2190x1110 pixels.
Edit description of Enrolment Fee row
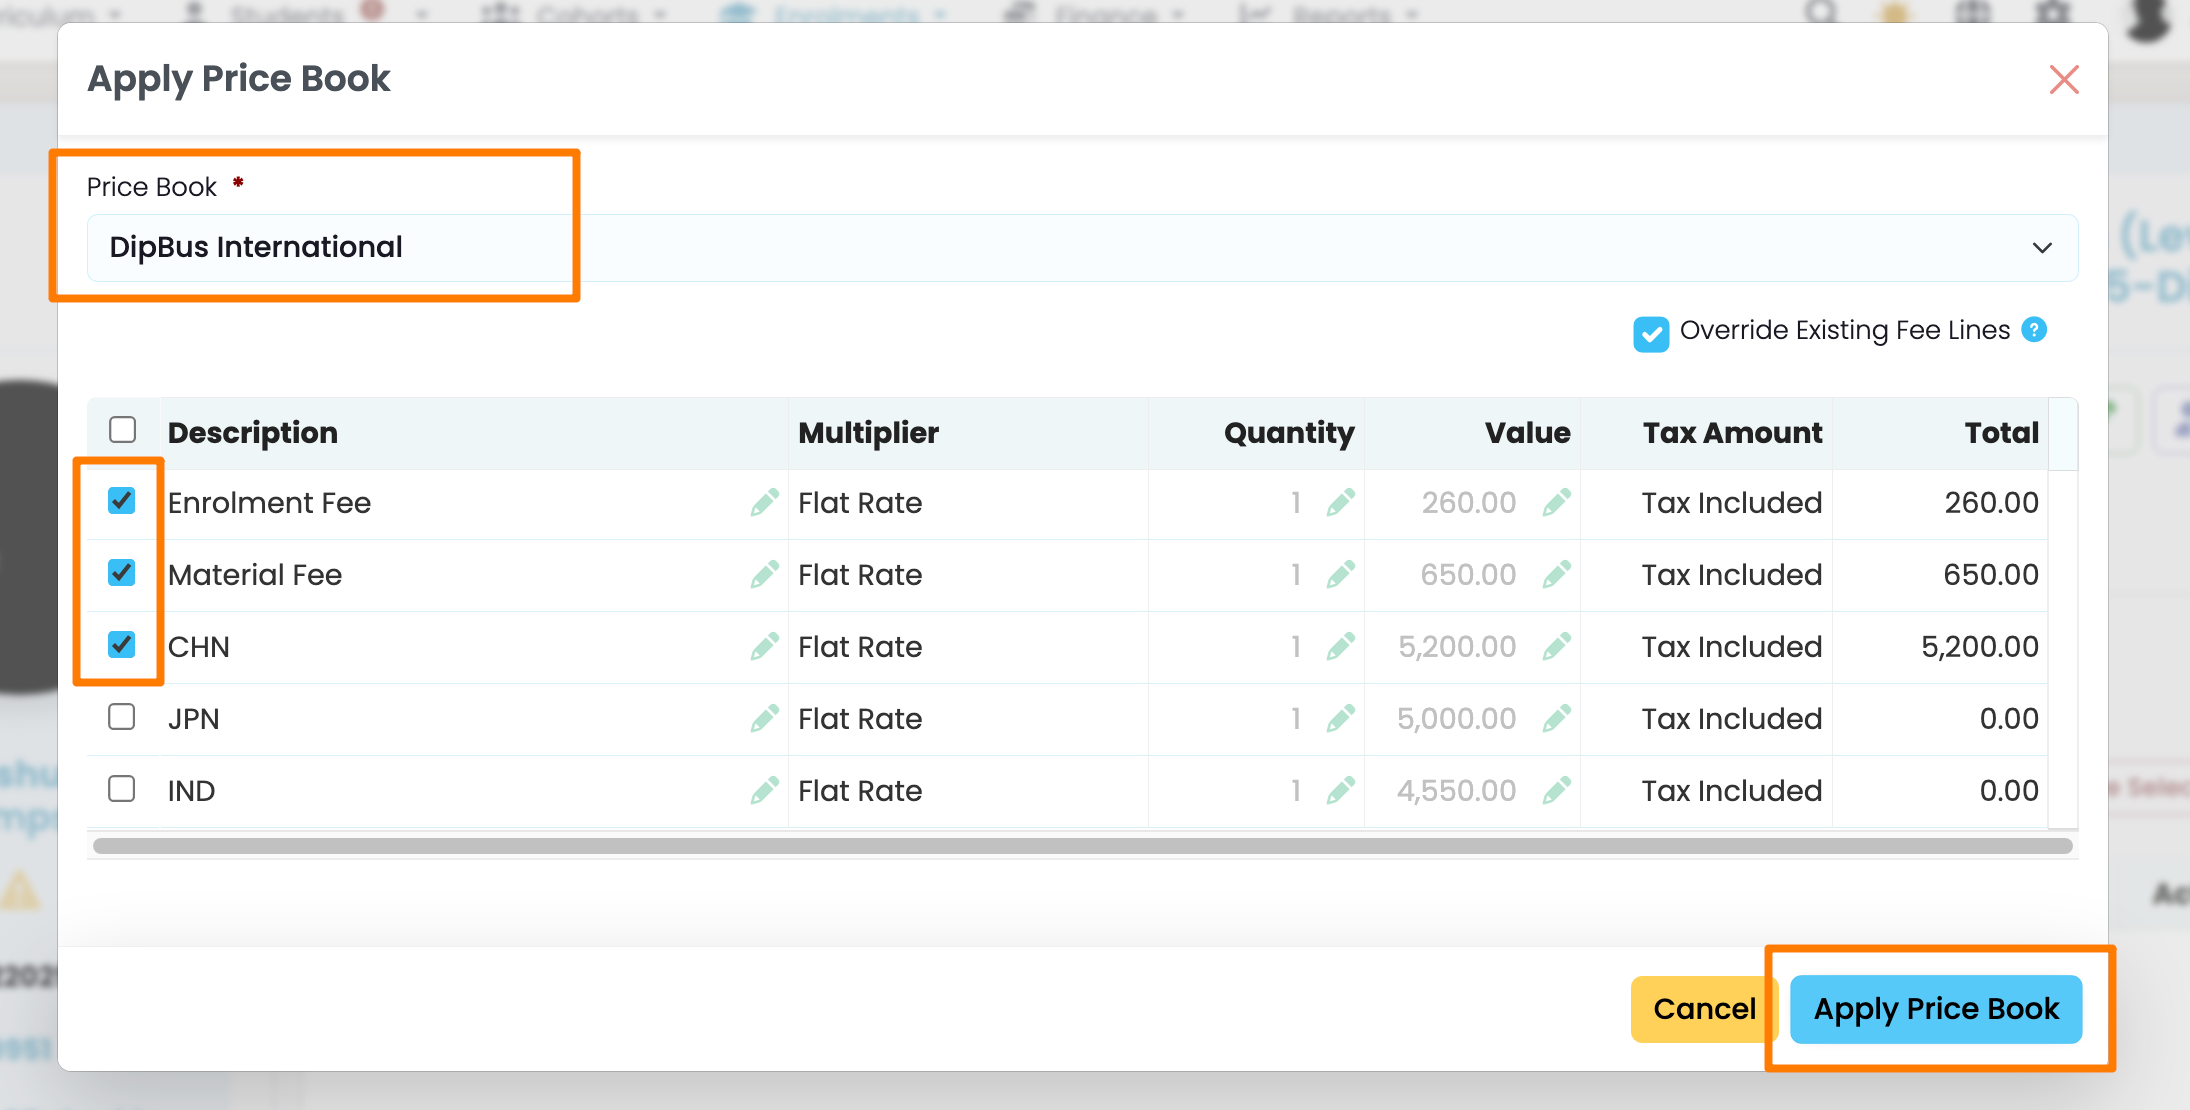click(765, 502)
